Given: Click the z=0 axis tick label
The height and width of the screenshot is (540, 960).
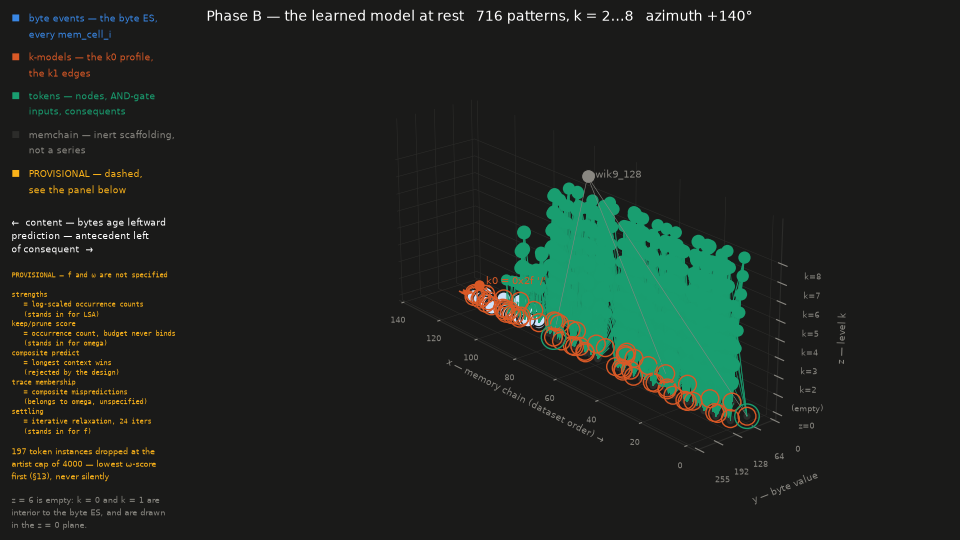Looking at the screenshot, I should click(x=806, y=426).
